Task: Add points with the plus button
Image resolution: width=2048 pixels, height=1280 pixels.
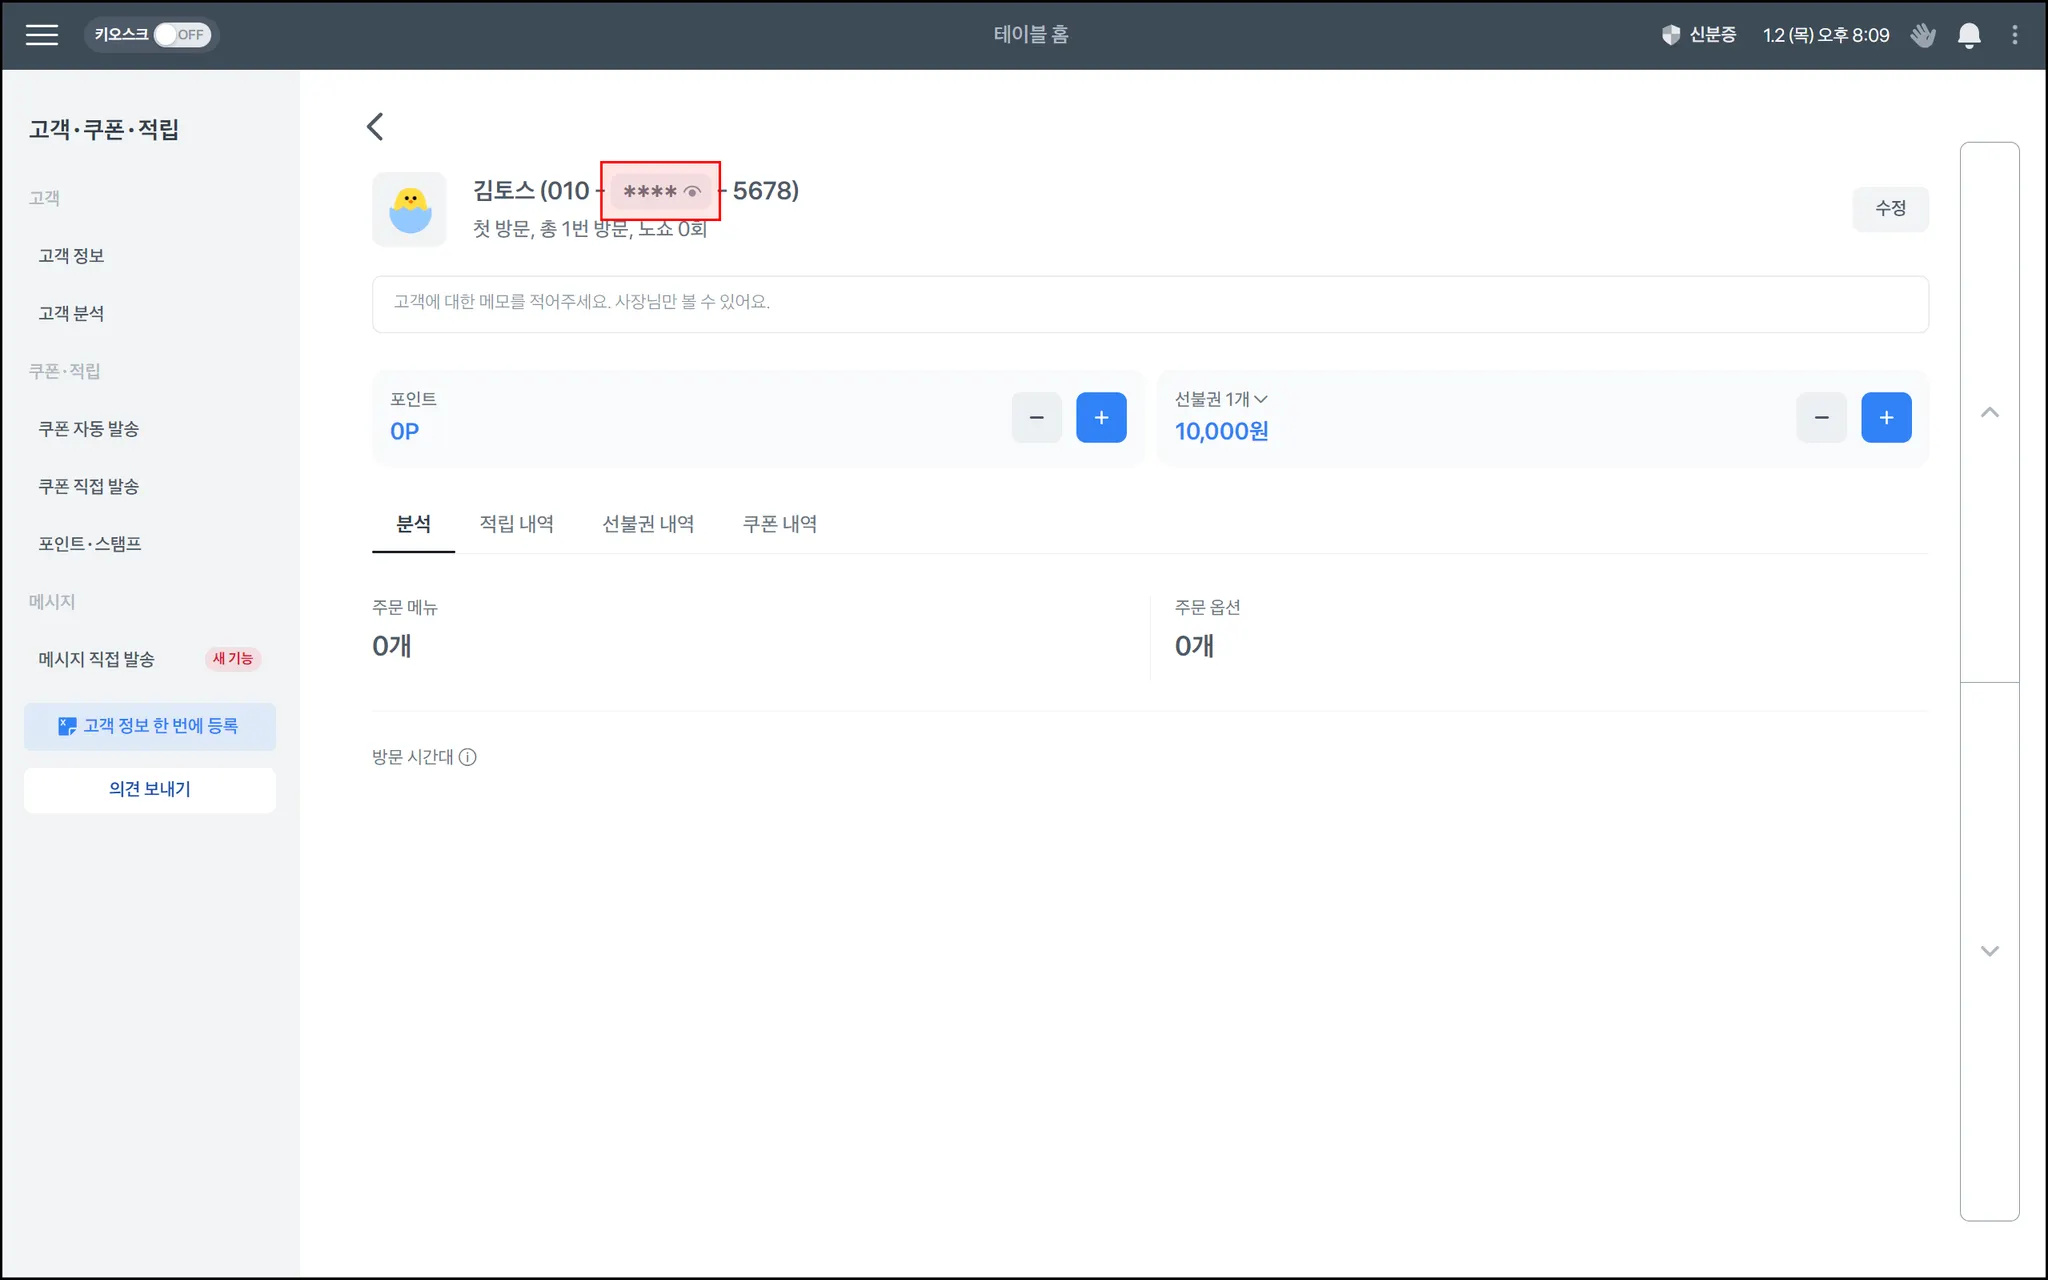Action: 1101,418
